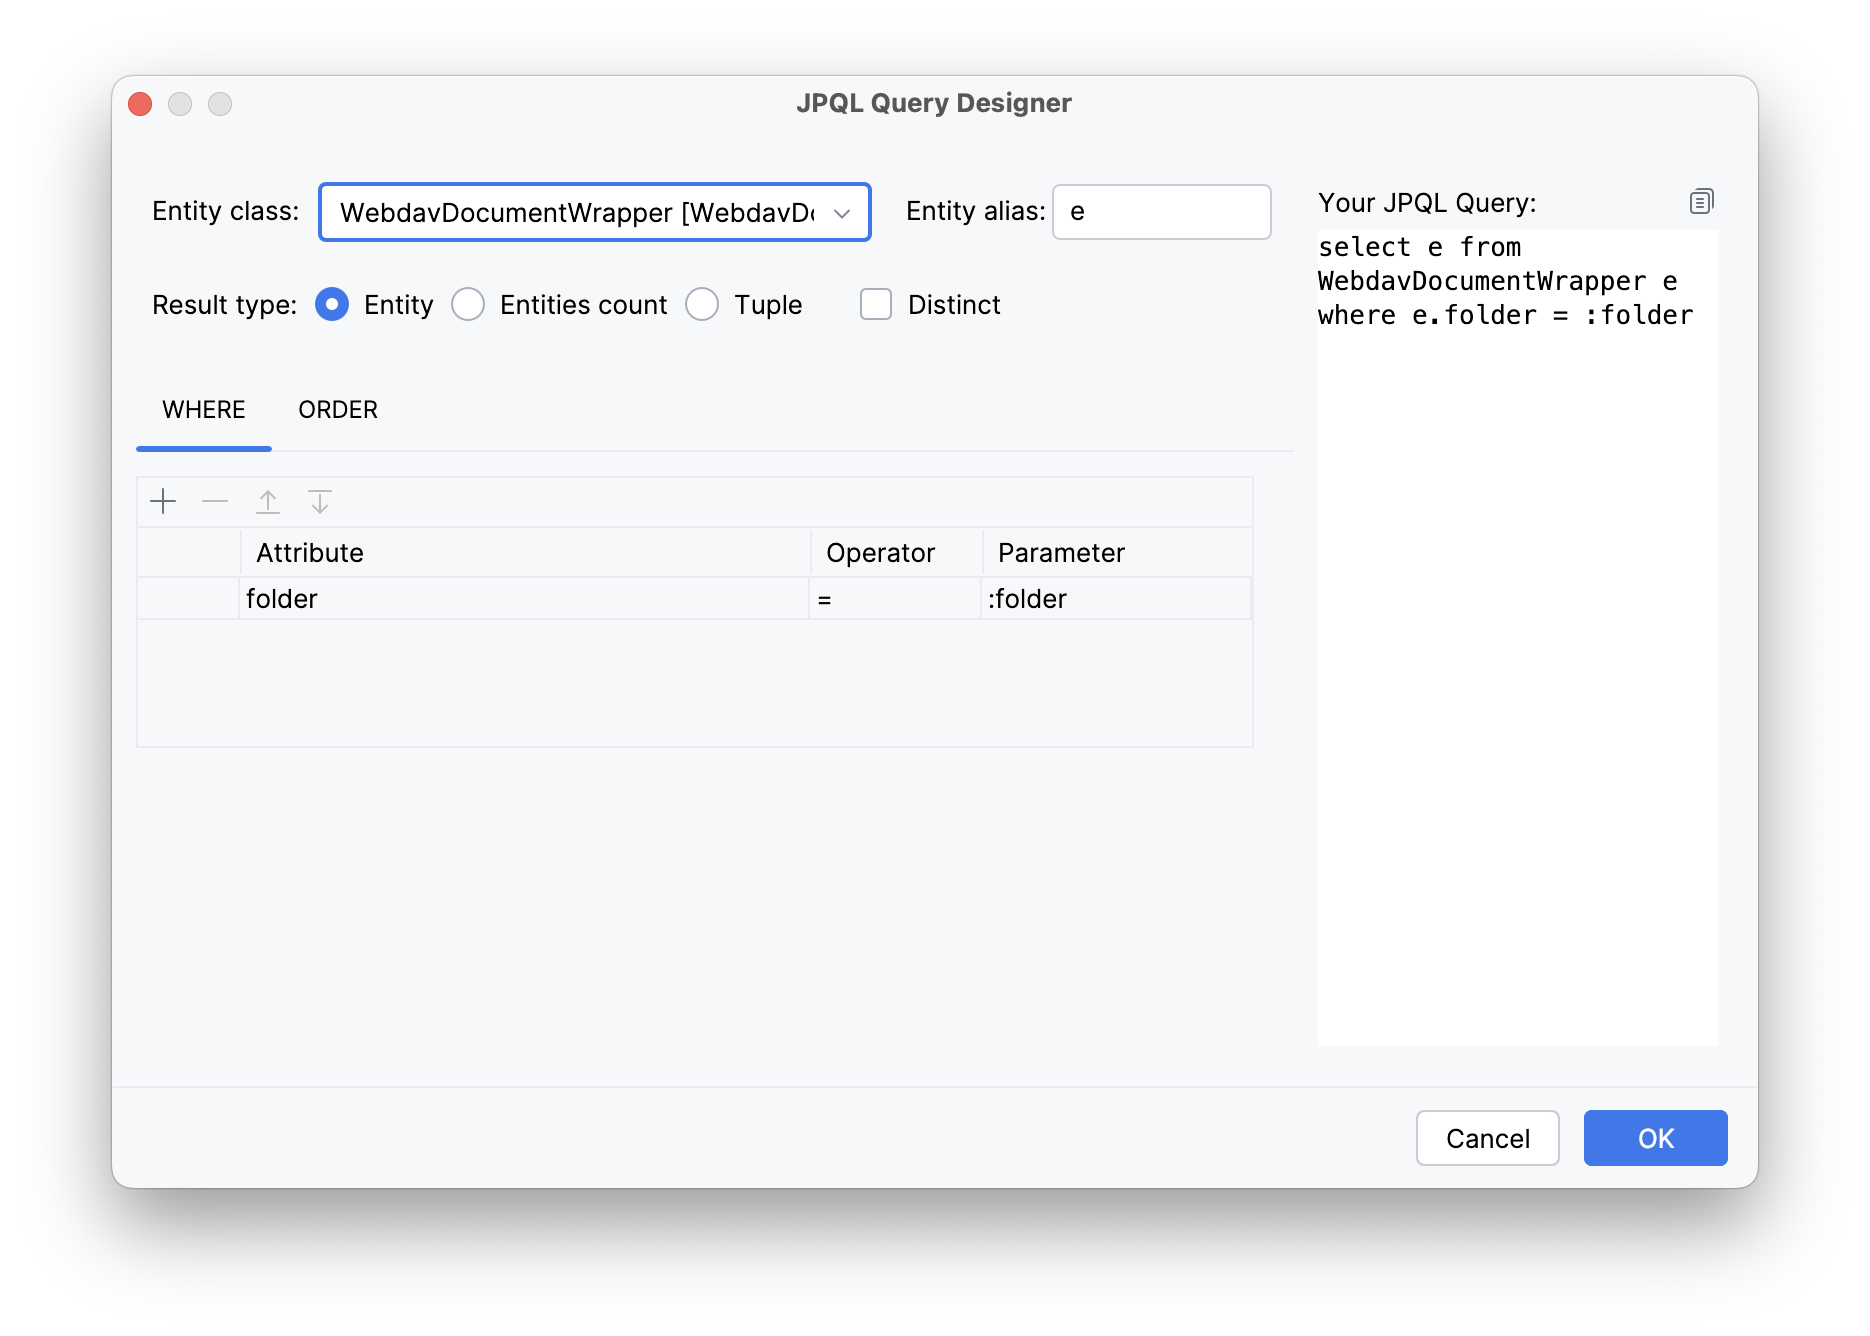Move the condition down
Screen dimensions: 1870x1336
[x=320, y=501]
